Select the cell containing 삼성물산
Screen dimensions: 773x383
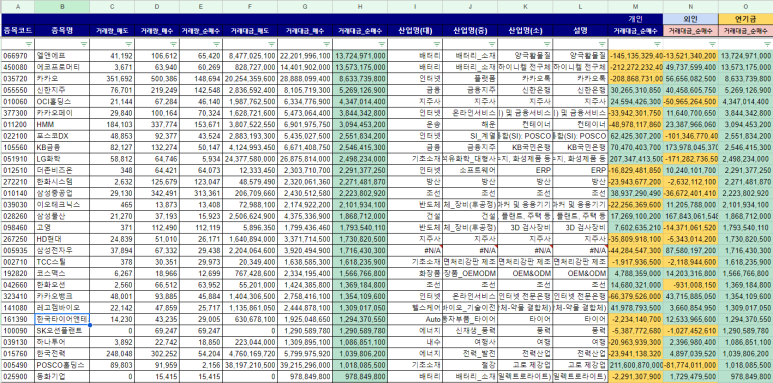(x=62, y=215)
